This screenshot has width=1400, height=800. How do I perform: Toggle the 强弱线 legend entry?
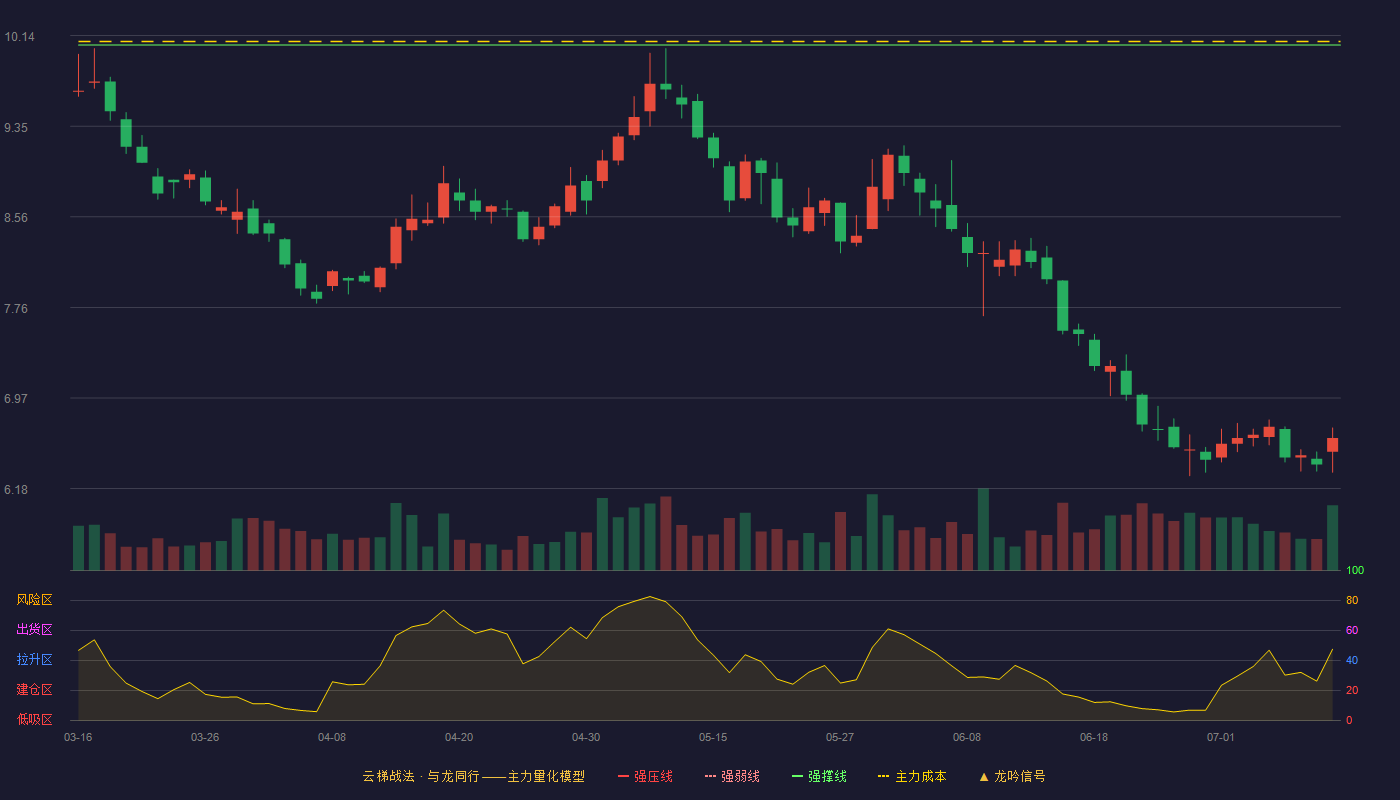(x=732, y=776)
